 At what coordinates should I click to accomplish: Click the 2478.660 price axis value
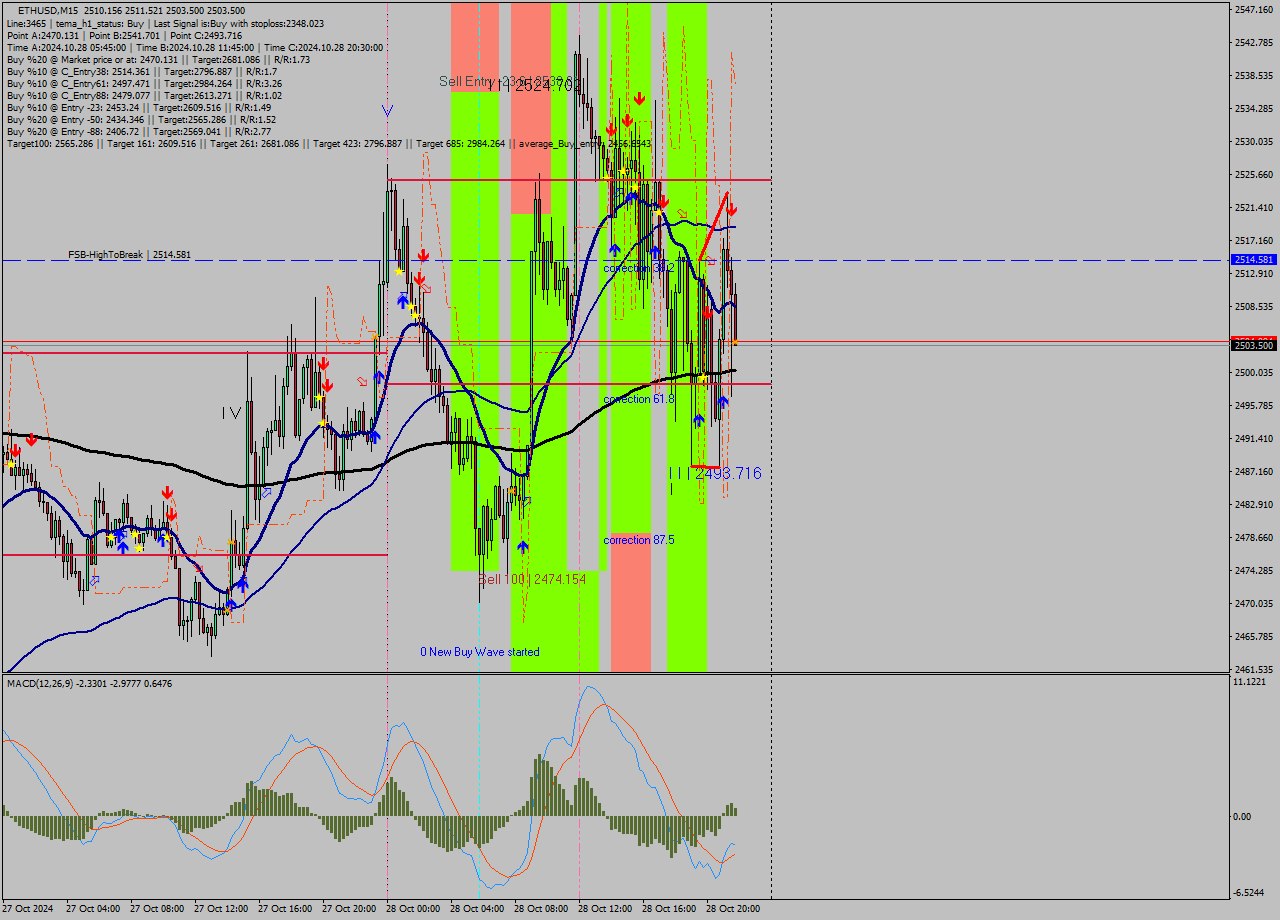point(1253,537)
